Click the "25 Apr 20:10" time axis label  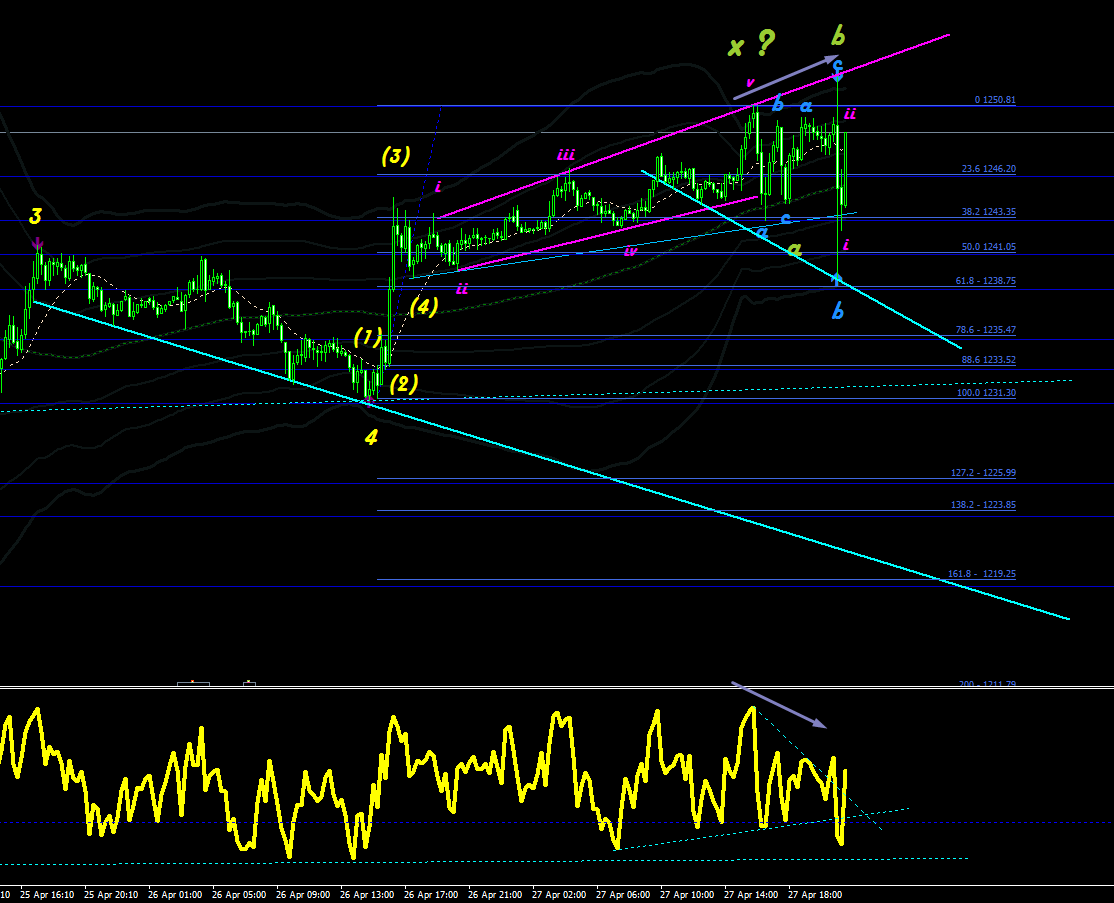(x=111, y=894)
